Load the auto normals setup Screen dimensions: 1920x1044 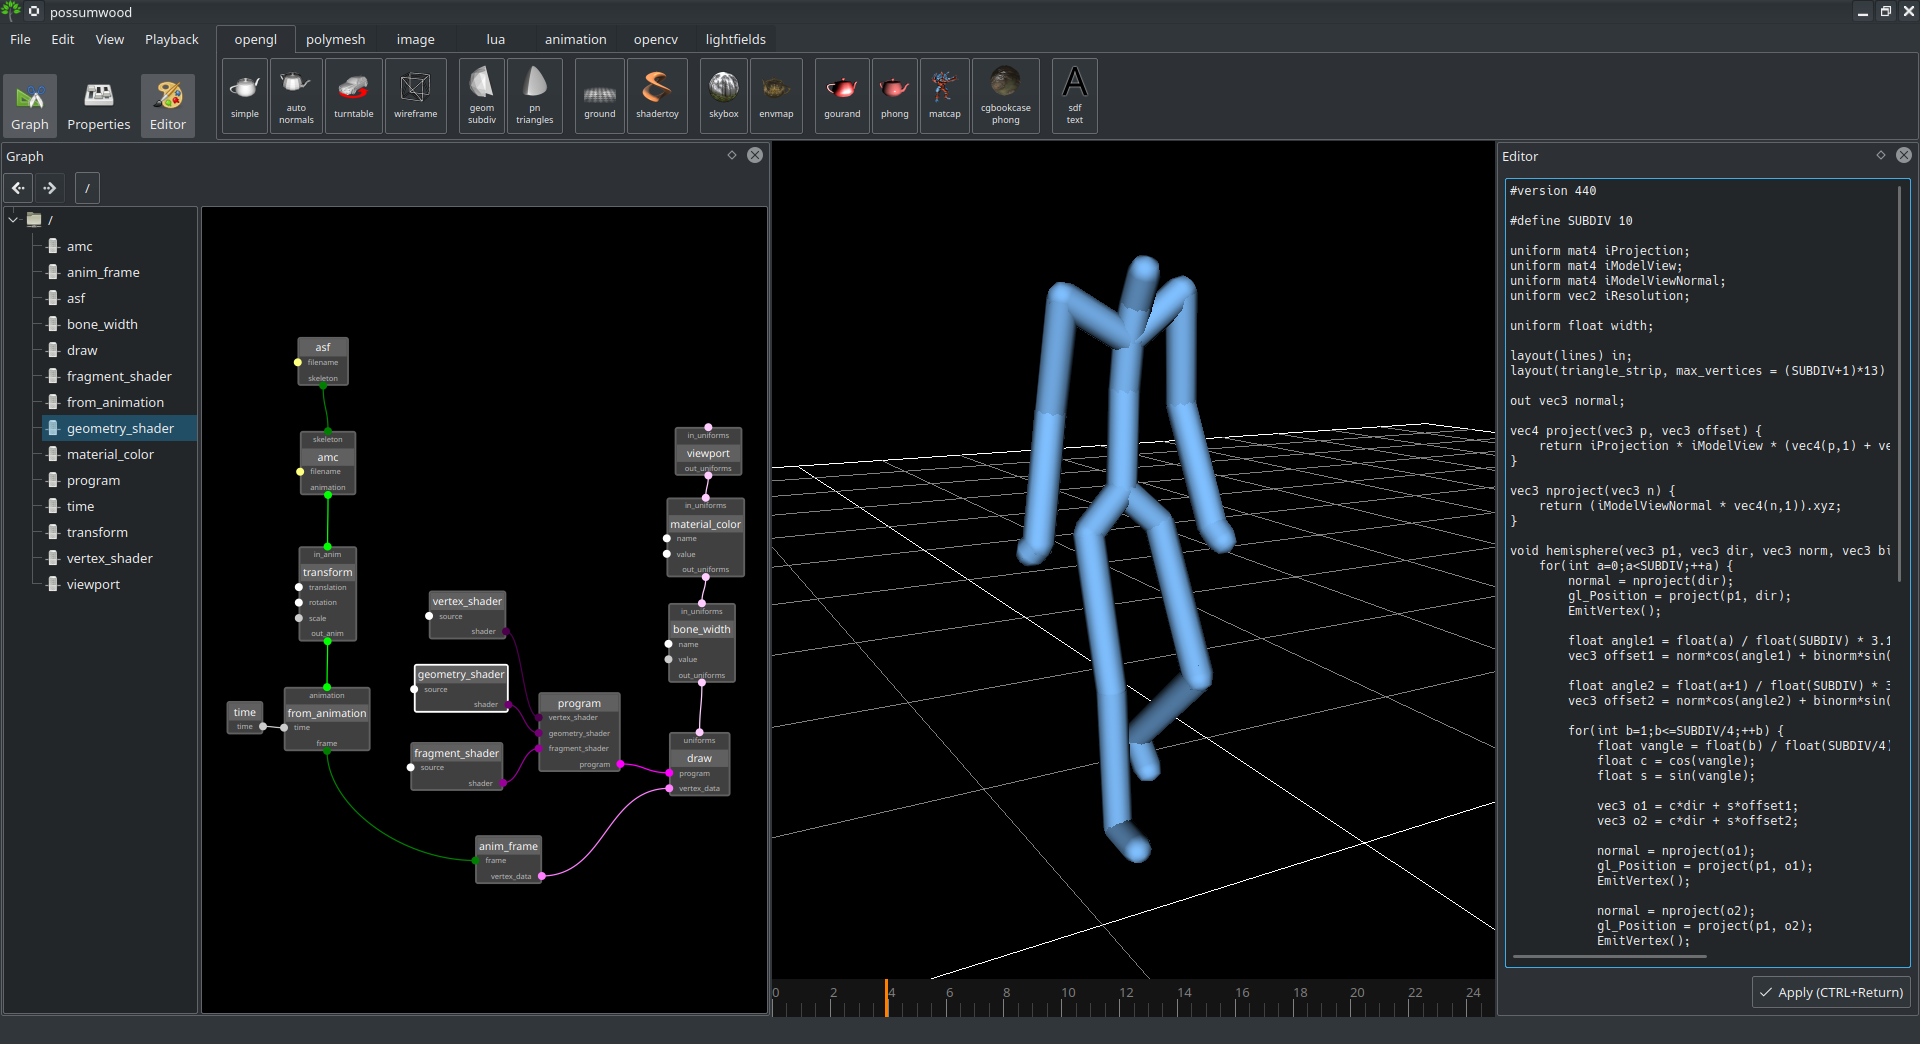pyautogui.click(x=296, y=96)
